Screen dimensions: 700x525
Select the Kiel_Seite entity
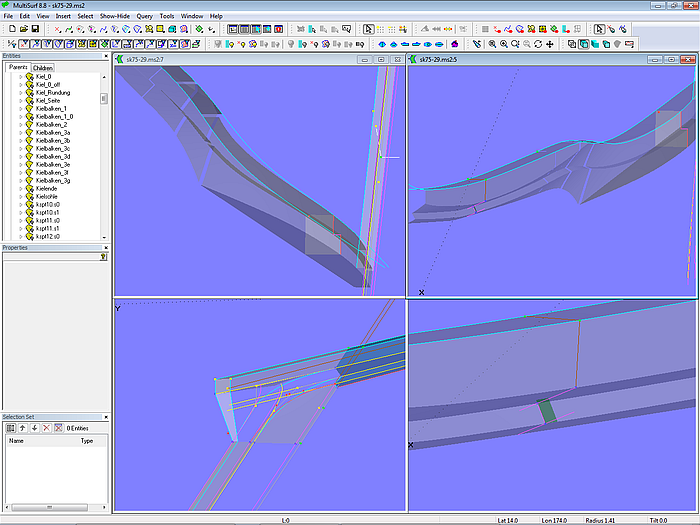(48, 101)
